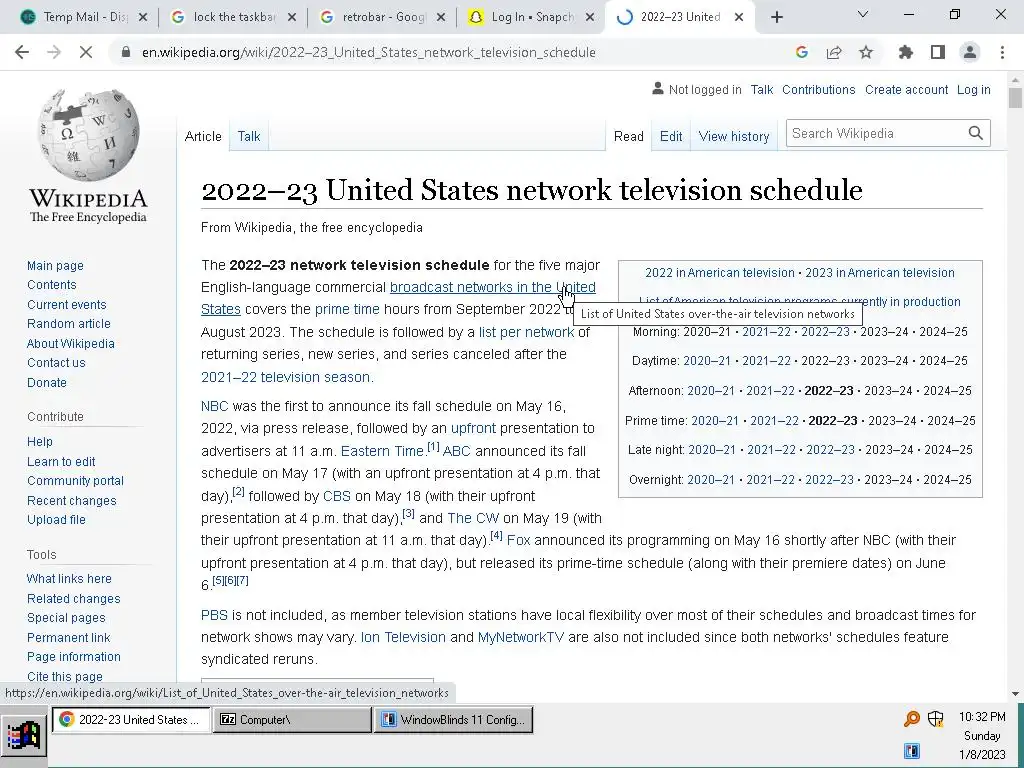Follow the 'prime time' link
This screenshot has height=768, width=1024.
[347, 310]
